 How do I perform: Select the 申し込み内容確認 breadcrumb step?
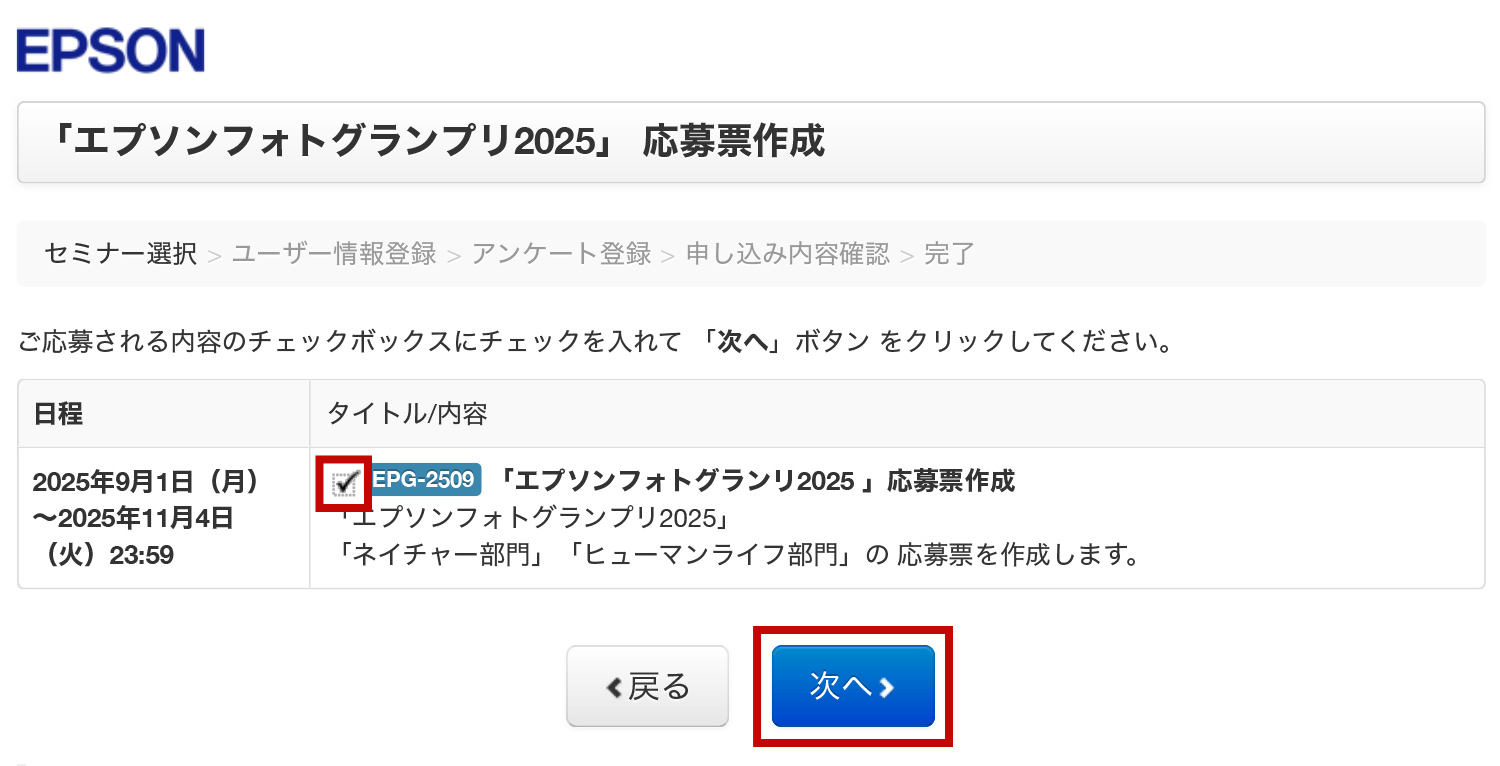point(787,254)
